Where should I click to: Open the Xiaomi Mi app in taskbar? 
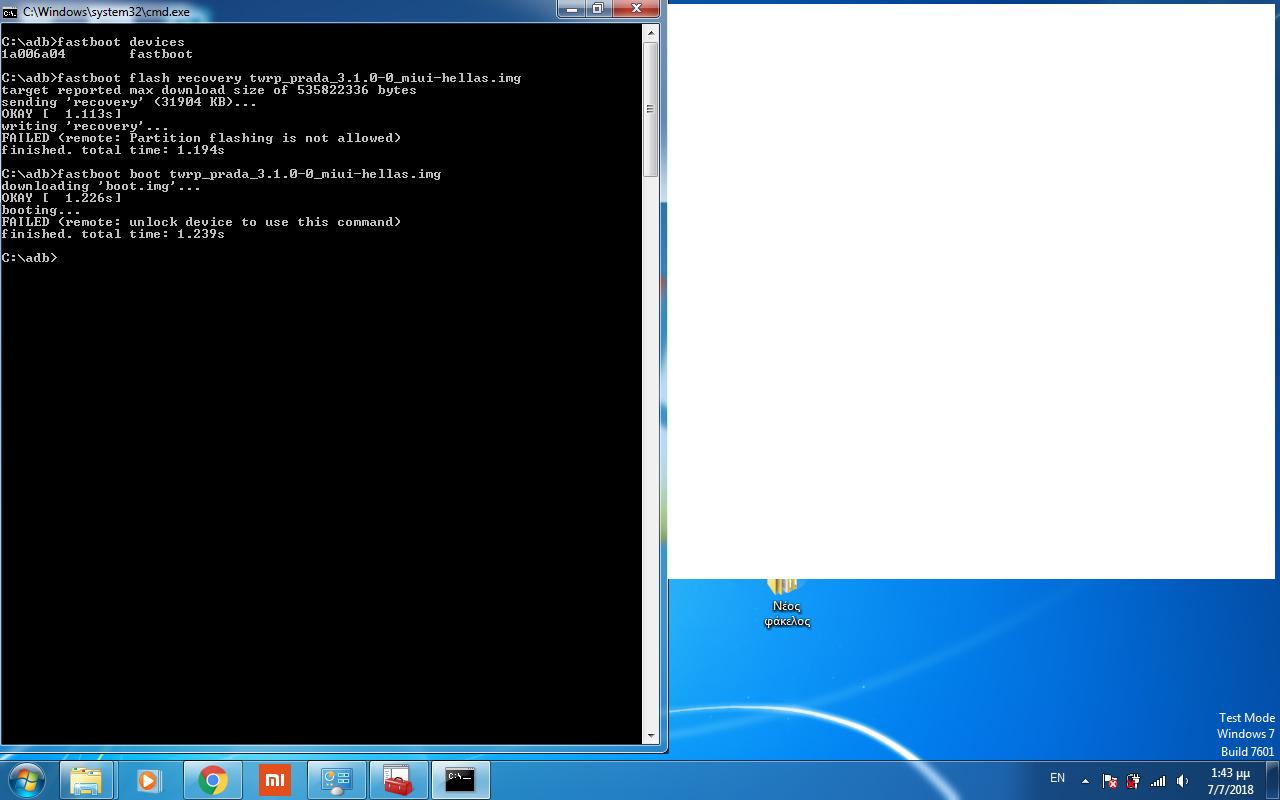click(274, 780)
